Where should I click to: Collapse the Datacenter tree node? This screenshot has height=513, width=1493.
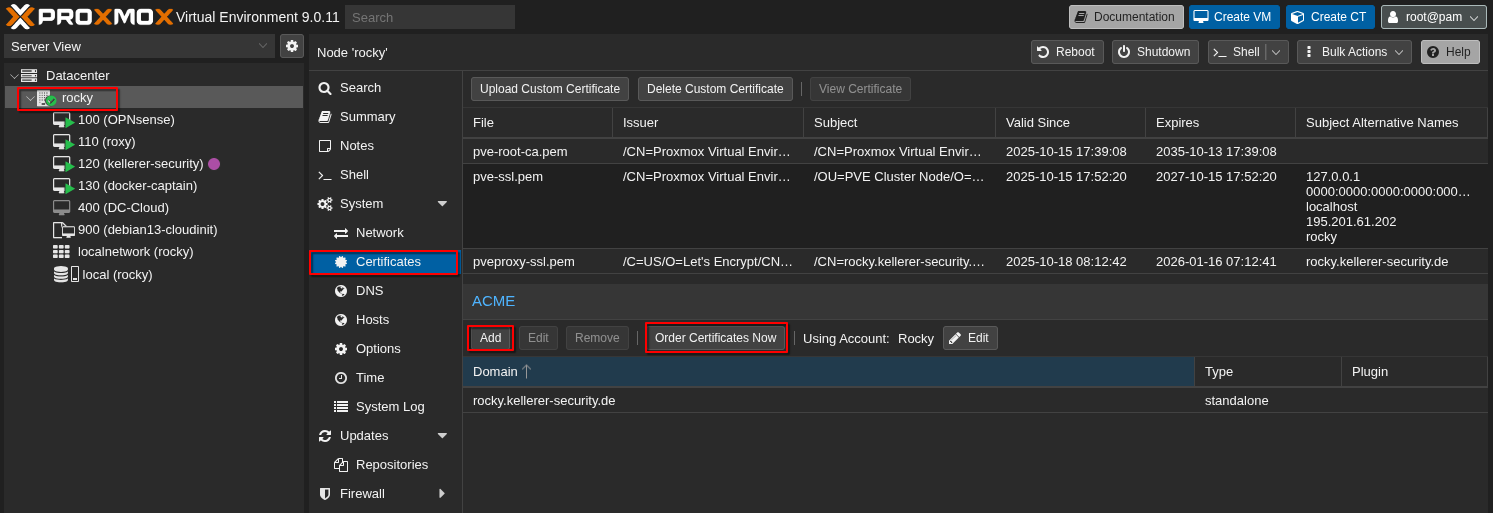[x=13, y=76]
